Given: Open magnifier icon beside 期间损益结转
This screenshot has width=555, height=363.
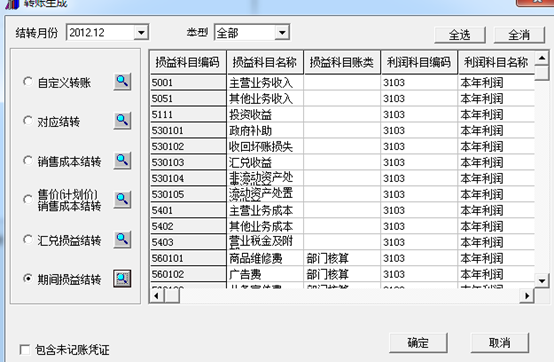Looking at the screenshot, I should tap(122, 278).
